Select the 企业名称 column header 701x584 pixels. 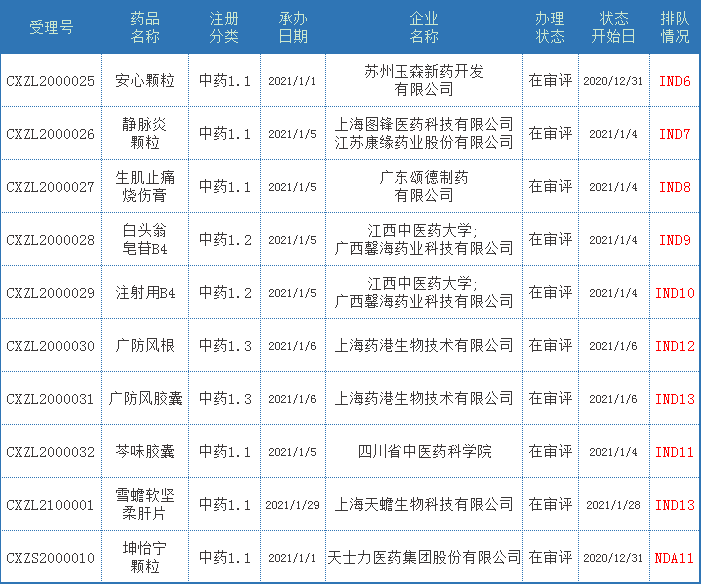click(x=424, y=27)
